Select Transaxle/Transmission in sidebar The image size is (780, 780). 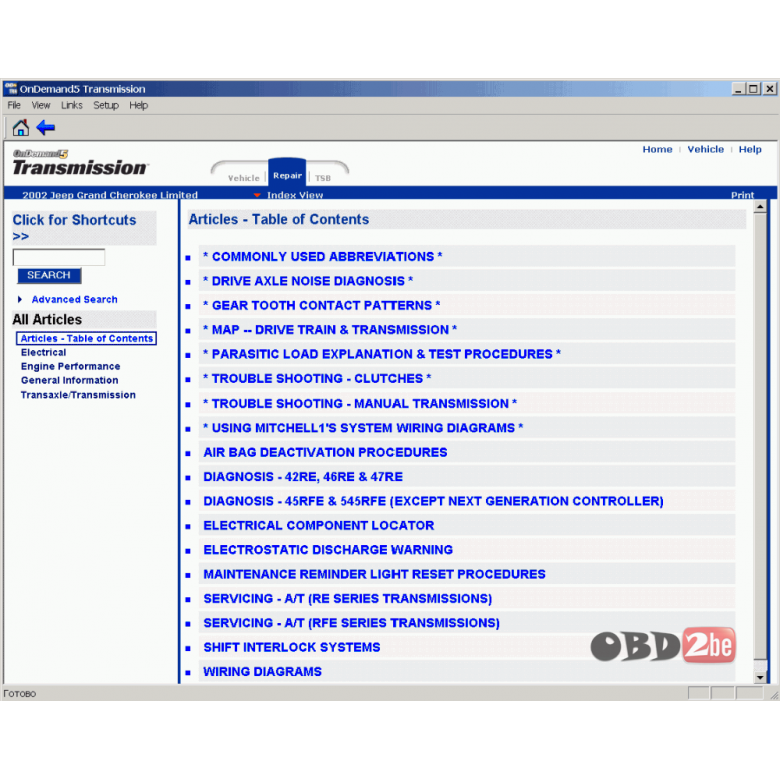(x=78, y=395)
